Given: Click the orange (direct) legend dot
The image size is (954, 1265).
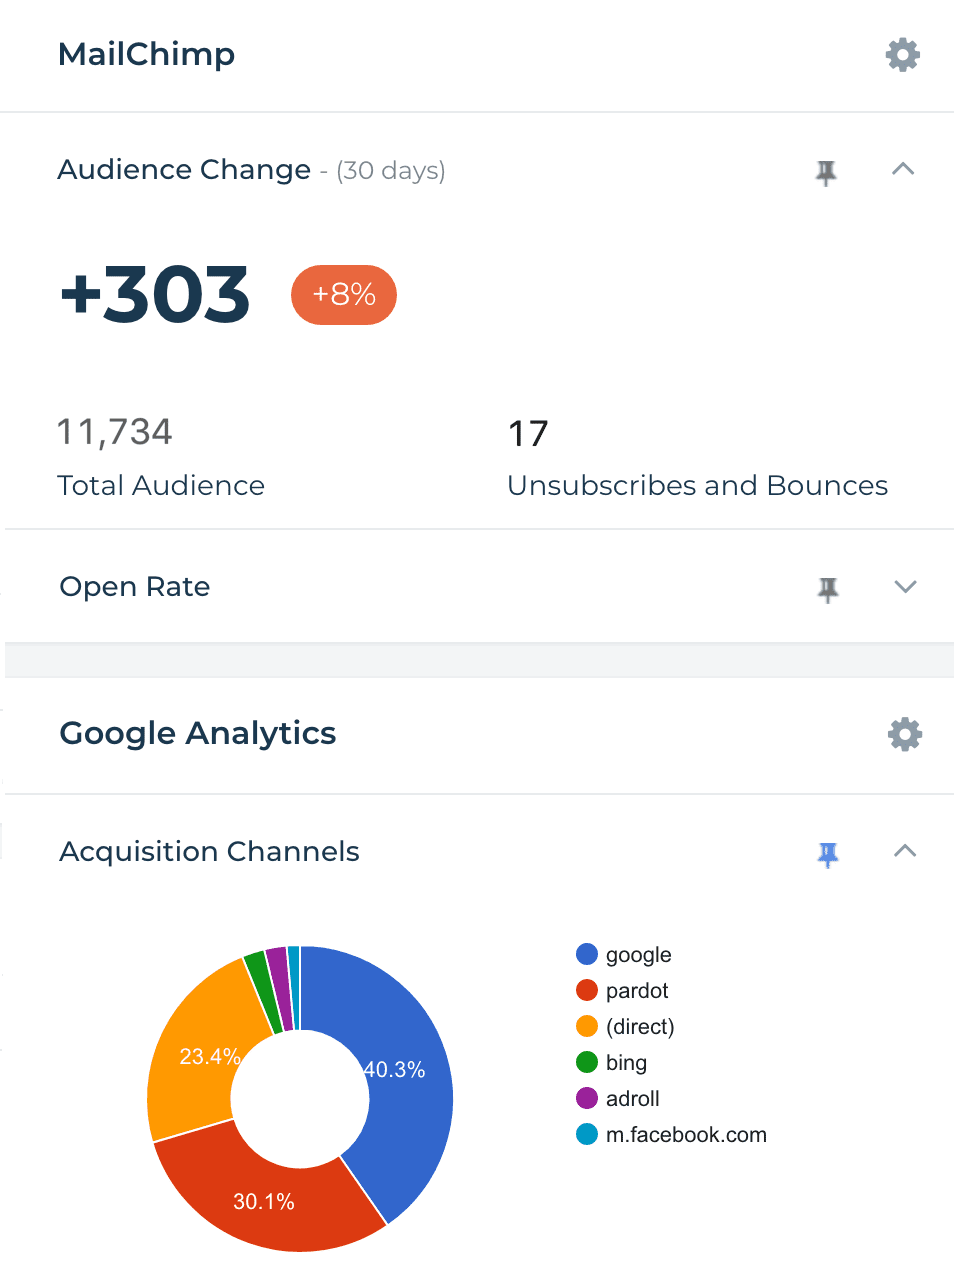Looking at the screenshot, I should tap(587, 1026).
